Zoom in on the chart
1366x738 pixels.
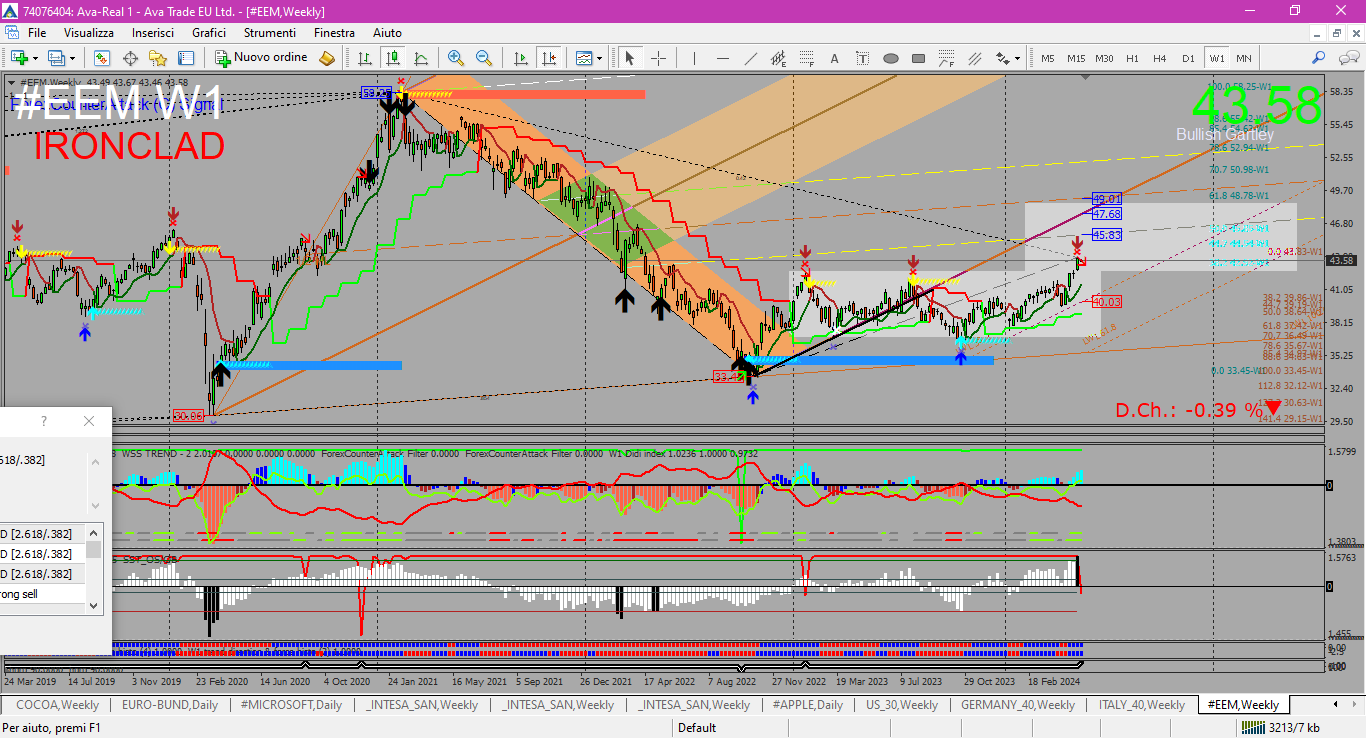456,58
